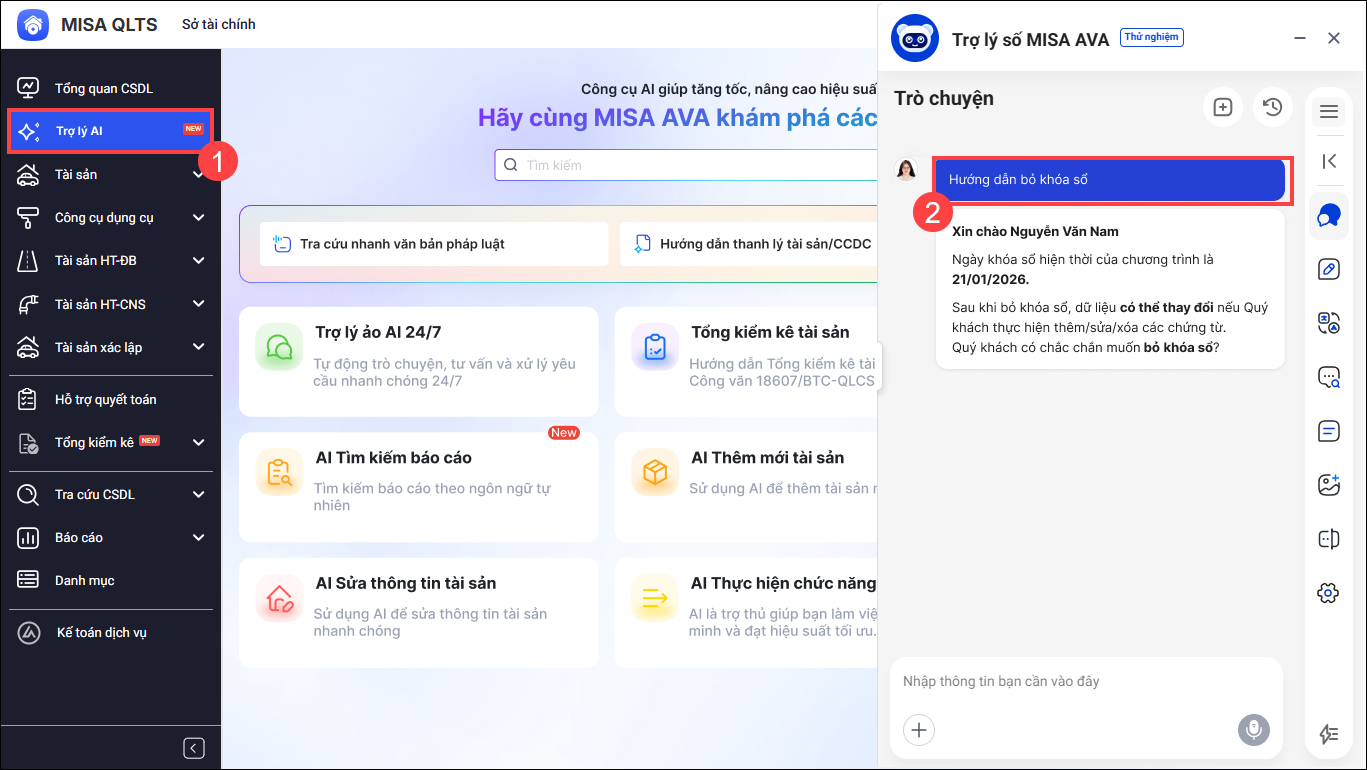Viewport: 1367px width, 770px height.
Task: Click the user avatar beside the message
Action: pyautogui.click(x=907, y=169)
